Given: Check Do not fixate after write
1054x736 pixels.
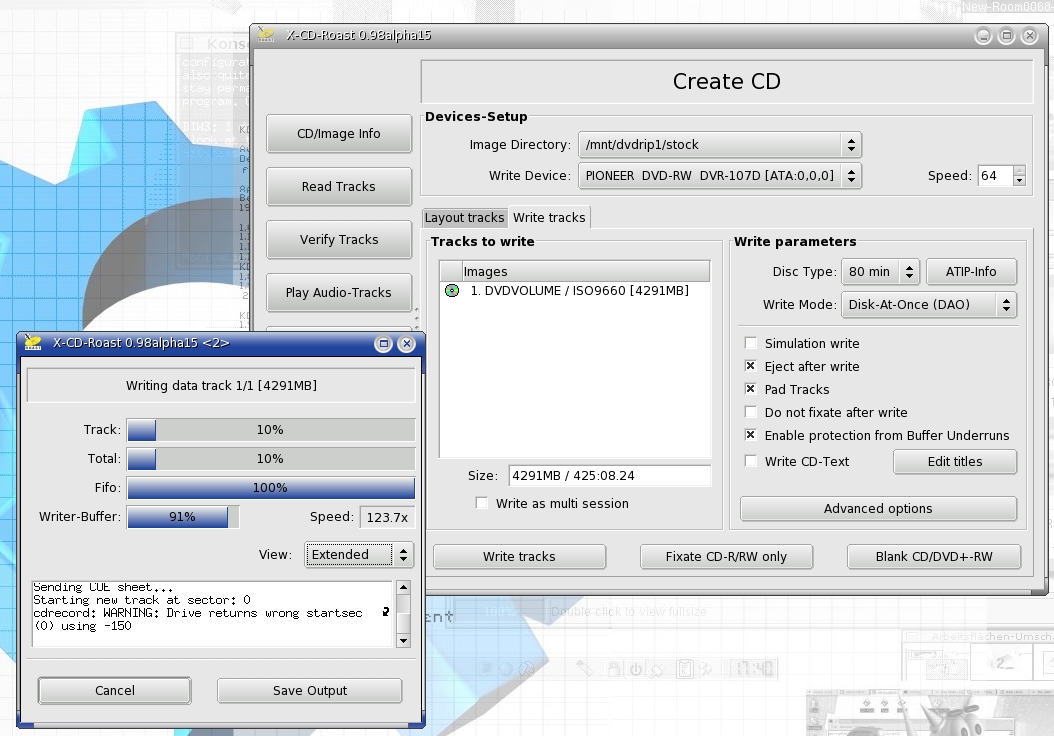Looking at the screenshot, I should point(751,412).
